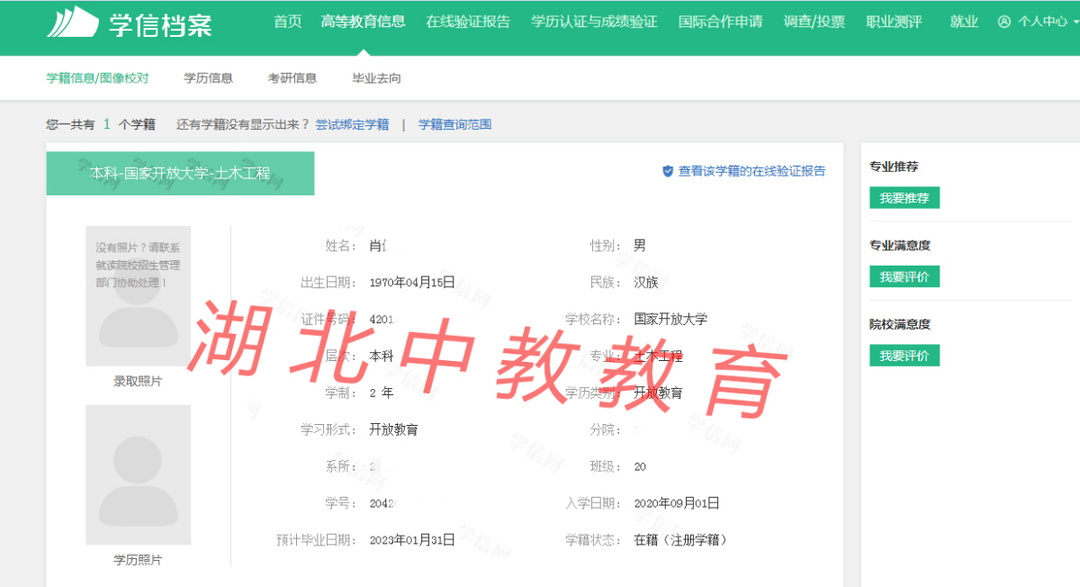Click the expected graduation date 2023年01月31日
This screenshot has height=587, width=1080.
[x=412, y=540]
